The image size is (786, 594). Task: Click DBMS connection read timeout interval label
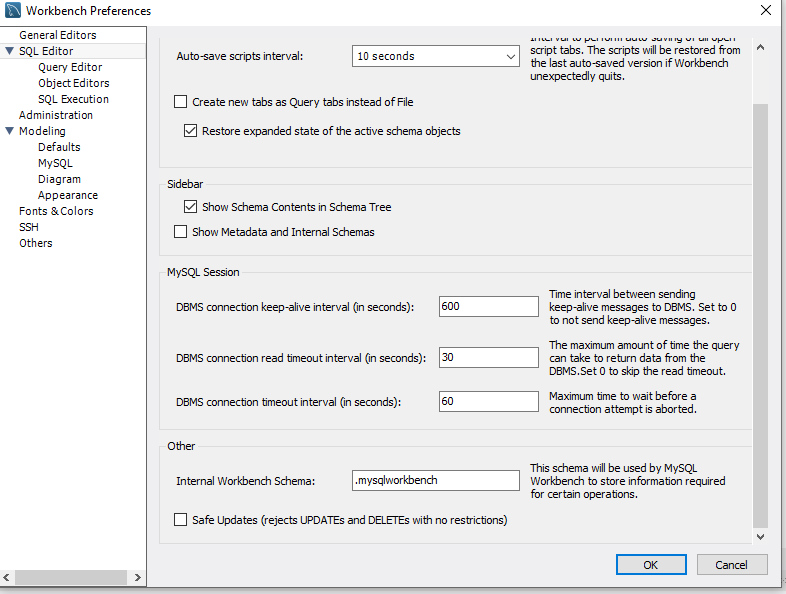pyautogui.click(x=301, y=358)
